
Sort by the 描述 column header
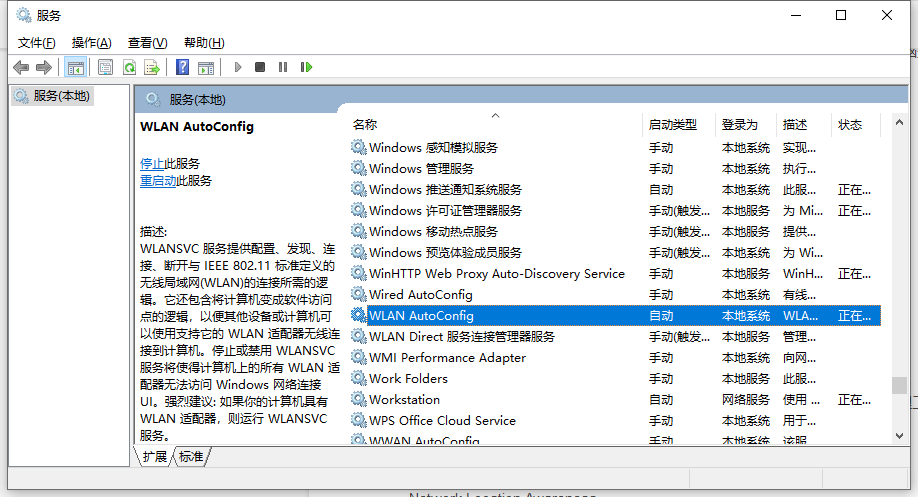coord(795,125)
